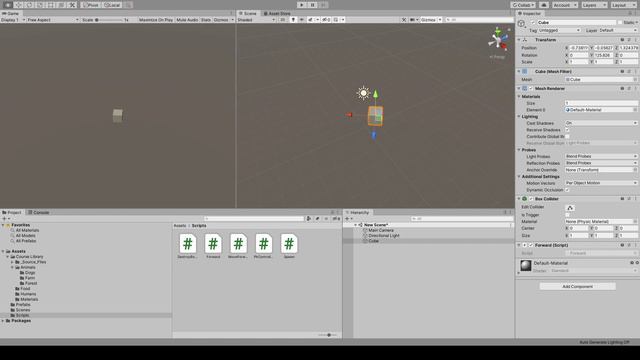Select the Hand tool in top toolbar
The width and height of the screenshot is (640, 360).
pos(8,5)
